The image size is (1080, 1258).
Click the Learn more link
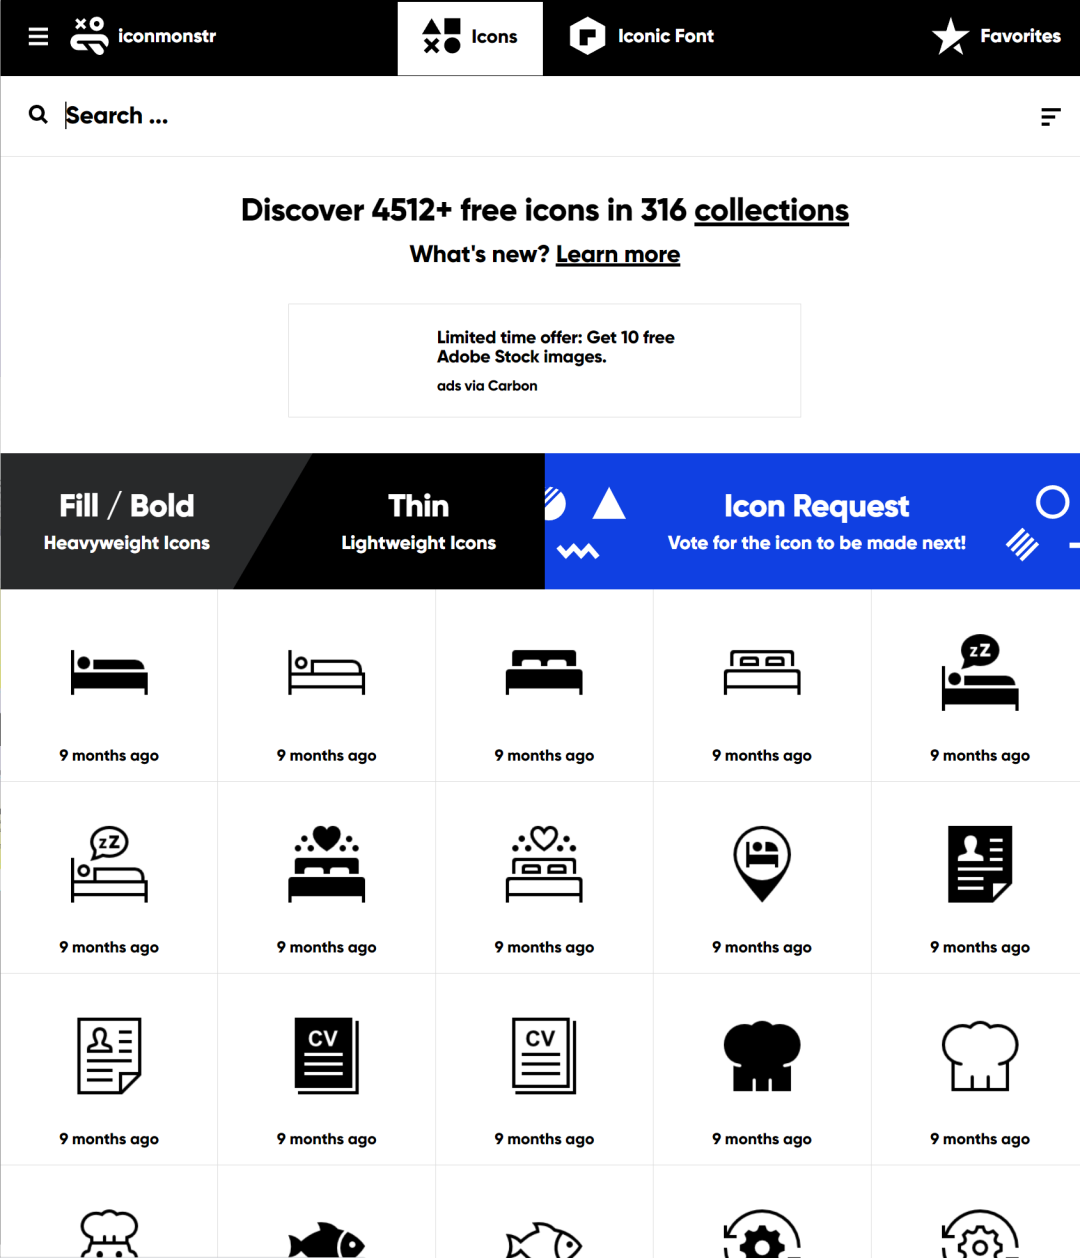click(617, 254)
